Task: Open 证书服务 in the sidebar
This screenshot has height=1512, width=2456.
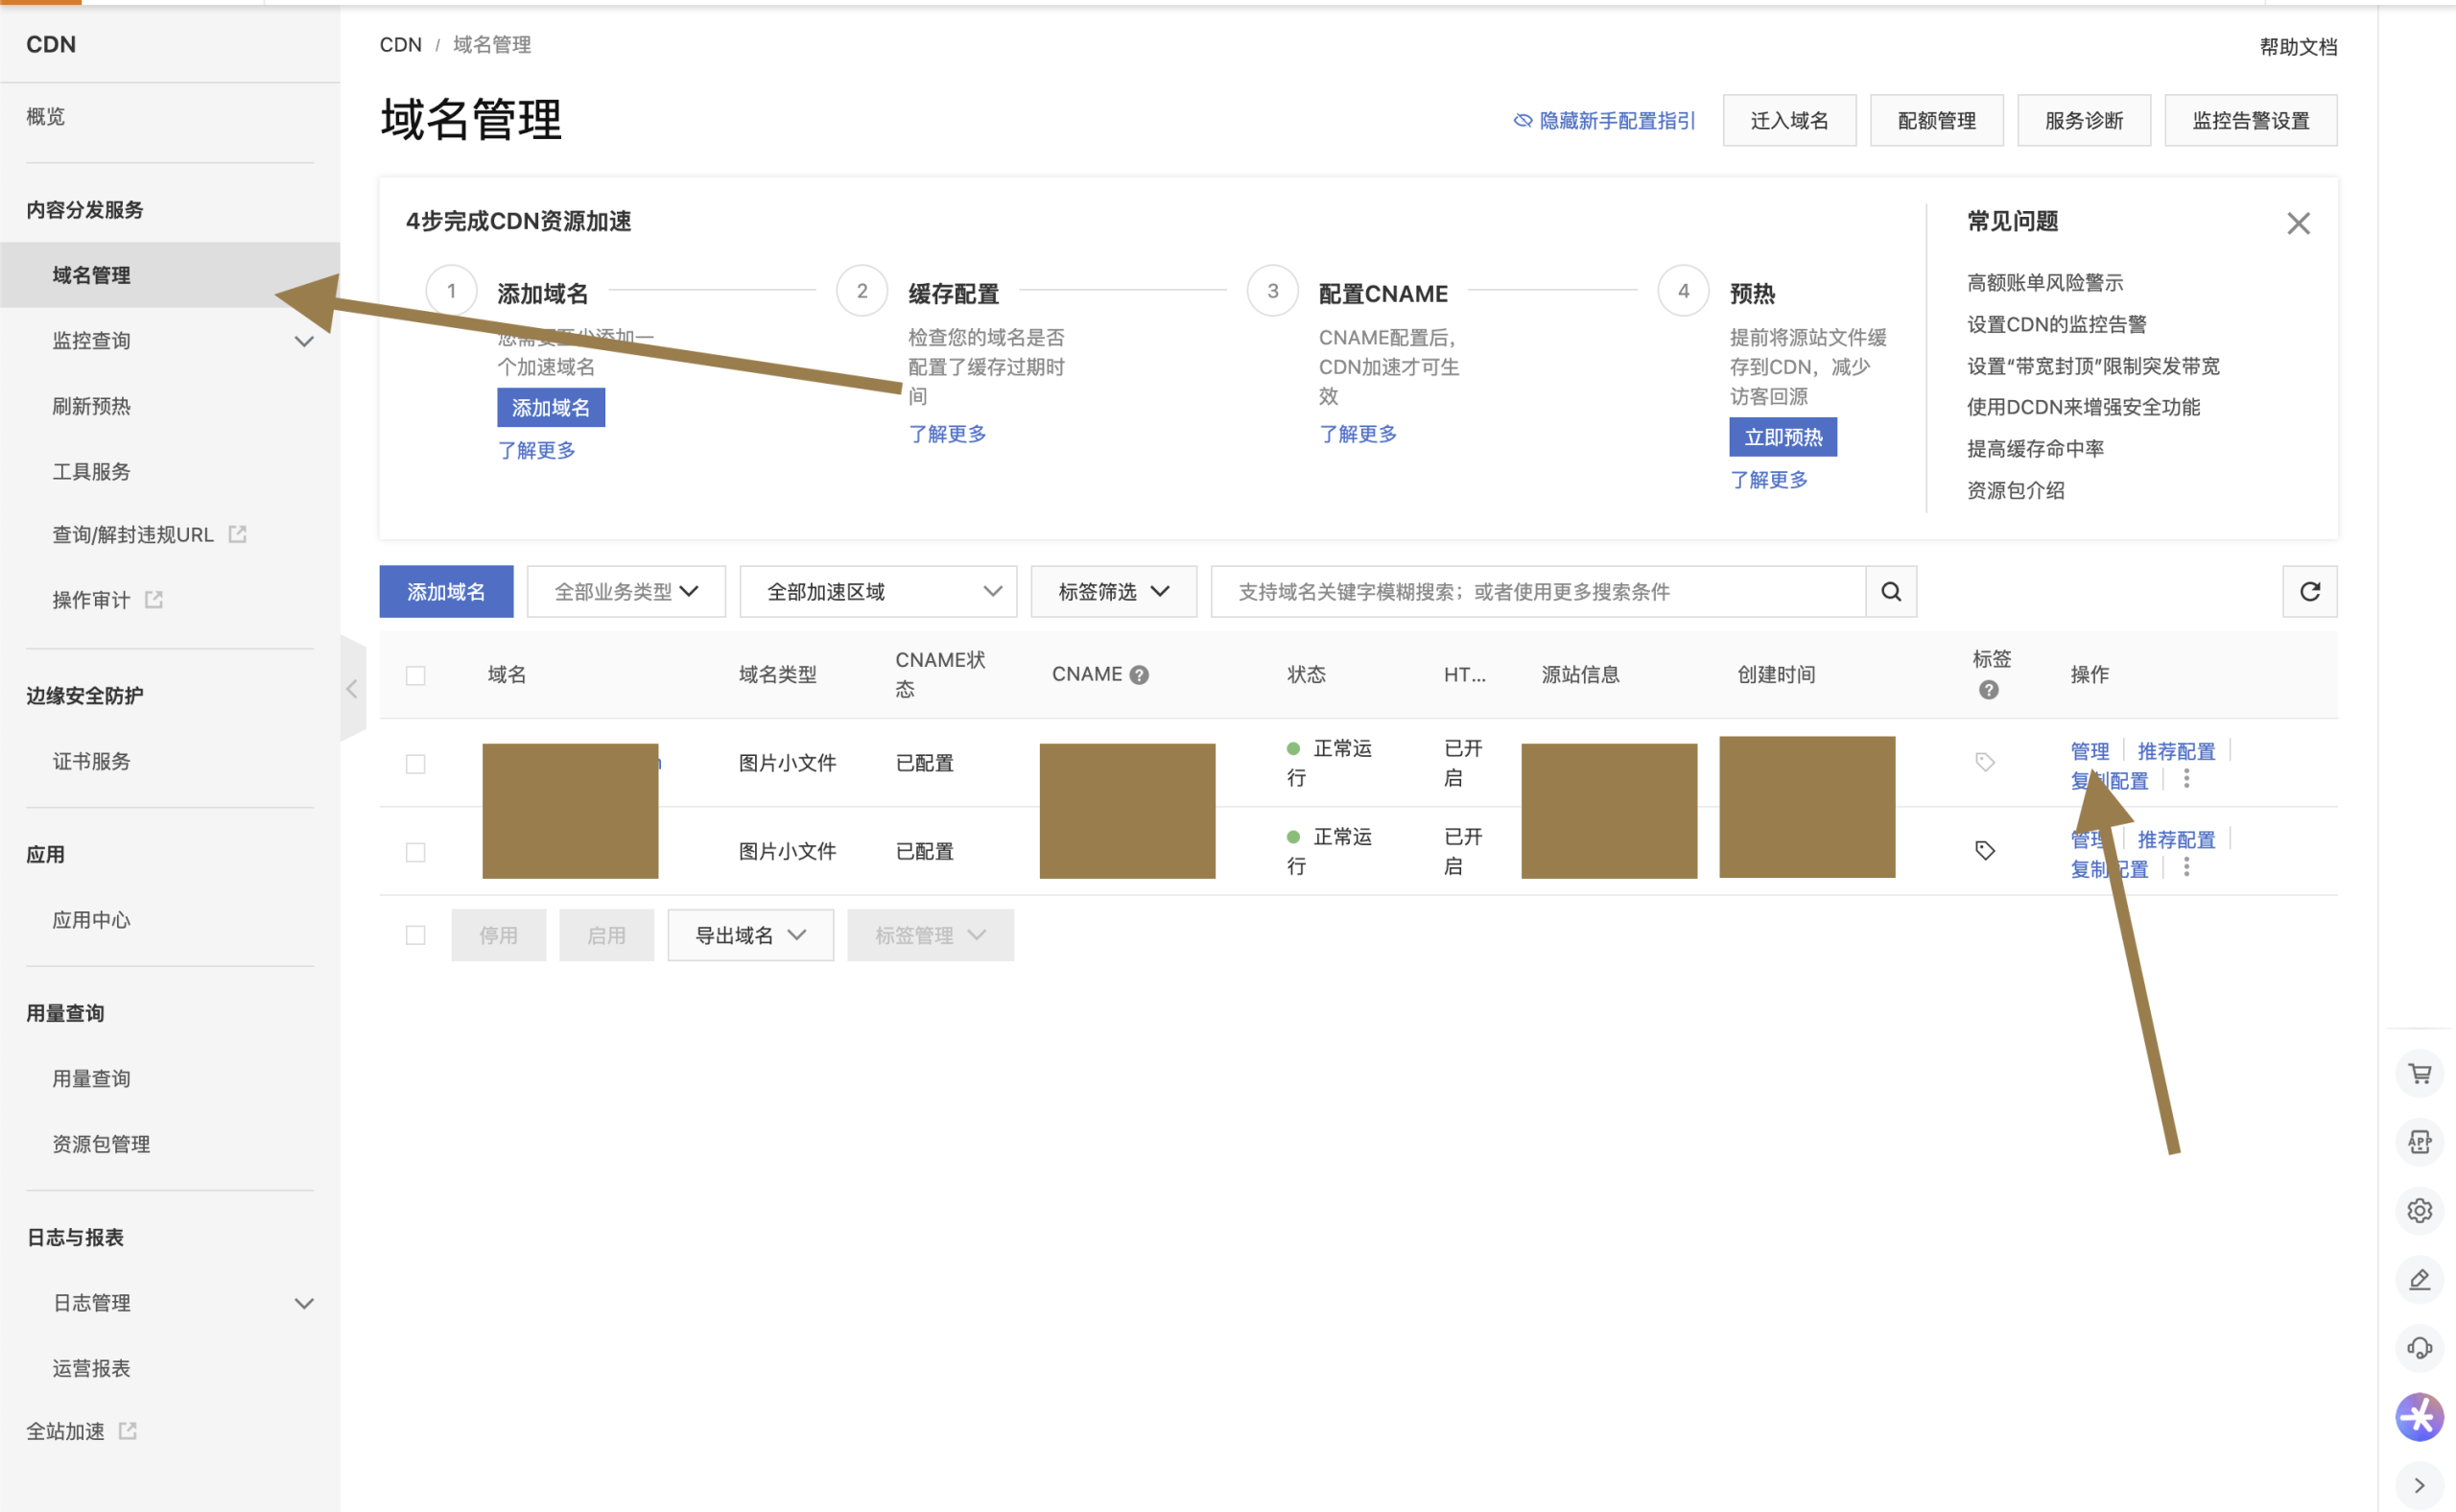Action: [x=91, y=761]
